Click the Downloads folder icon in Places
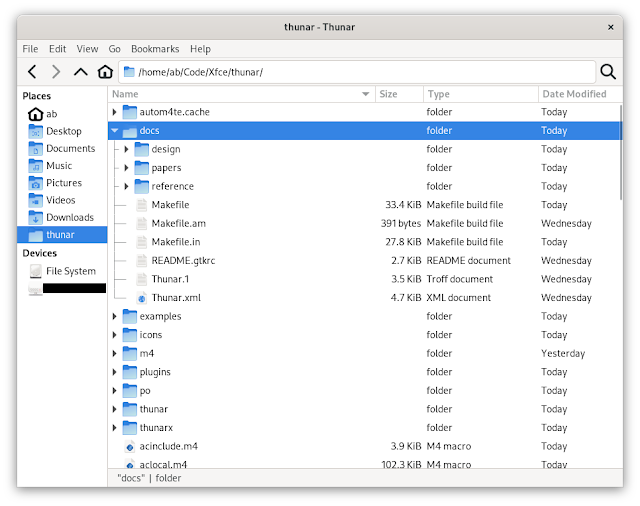Image resolution: width=640 pixels, height=506 pixels. click(x=36, y=217)
